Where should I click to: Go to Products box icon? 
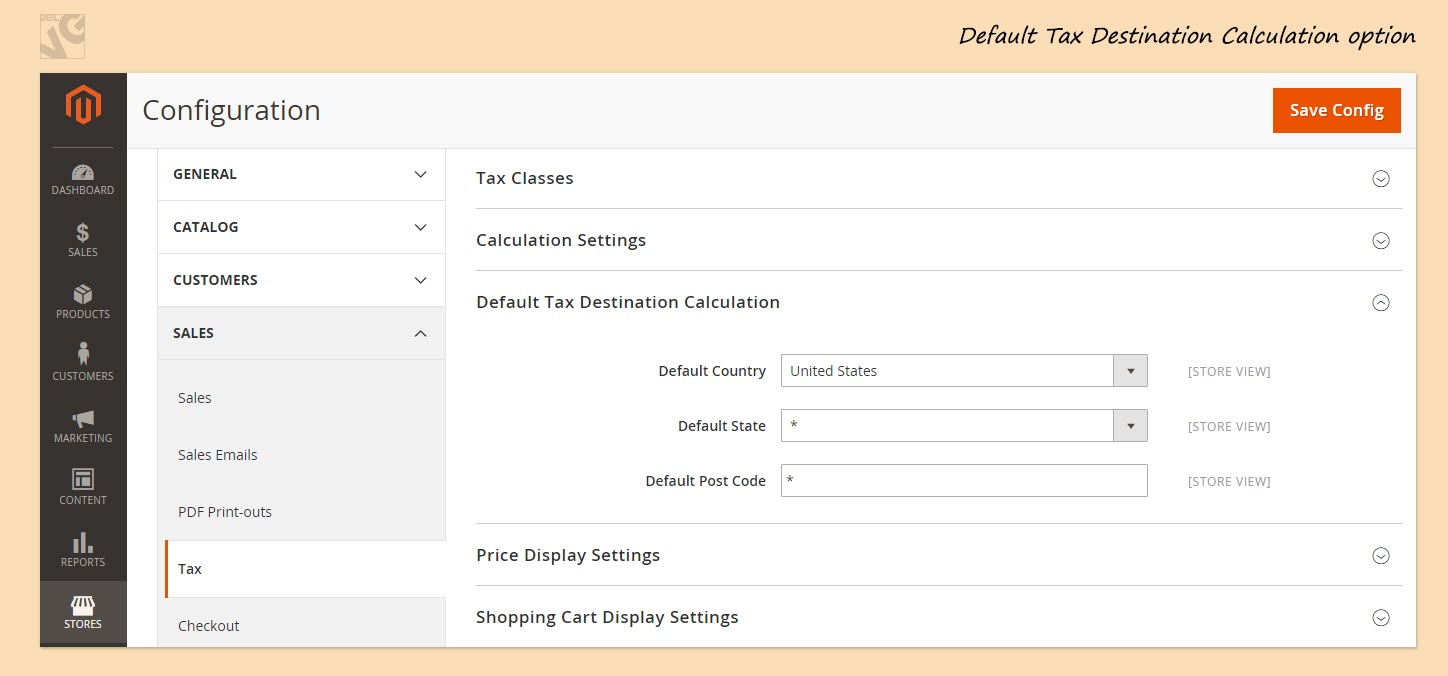[83, 295]
